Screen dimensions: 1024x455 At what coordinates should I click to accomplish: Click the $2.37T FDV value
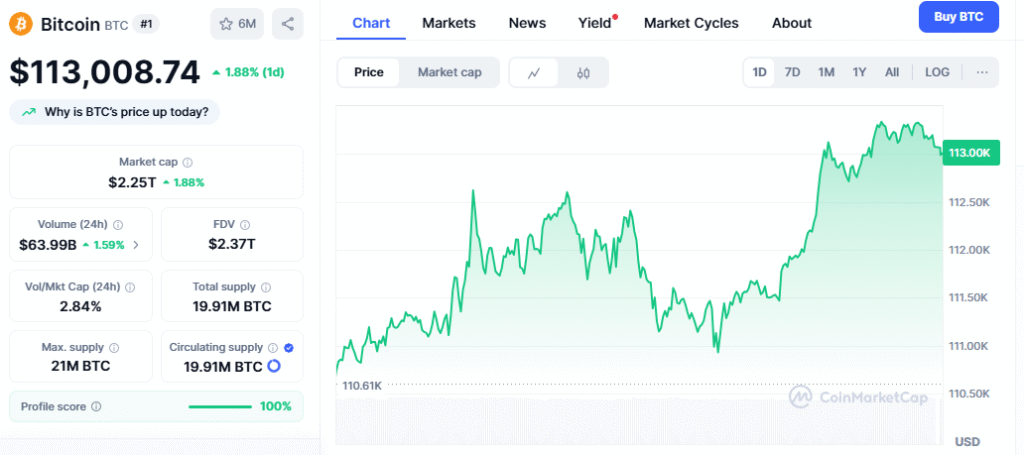click(232, 244)
